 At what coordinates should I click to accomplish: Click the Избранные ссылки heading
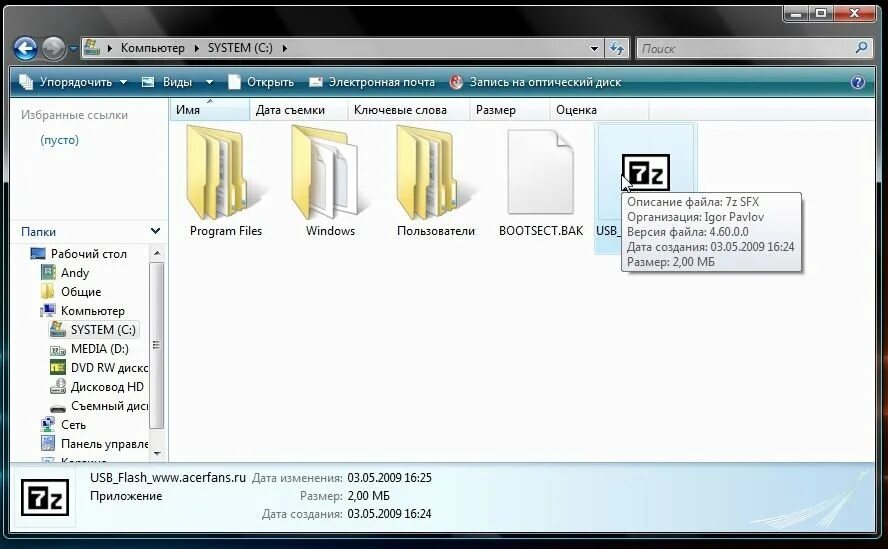(x=74, y=115)
